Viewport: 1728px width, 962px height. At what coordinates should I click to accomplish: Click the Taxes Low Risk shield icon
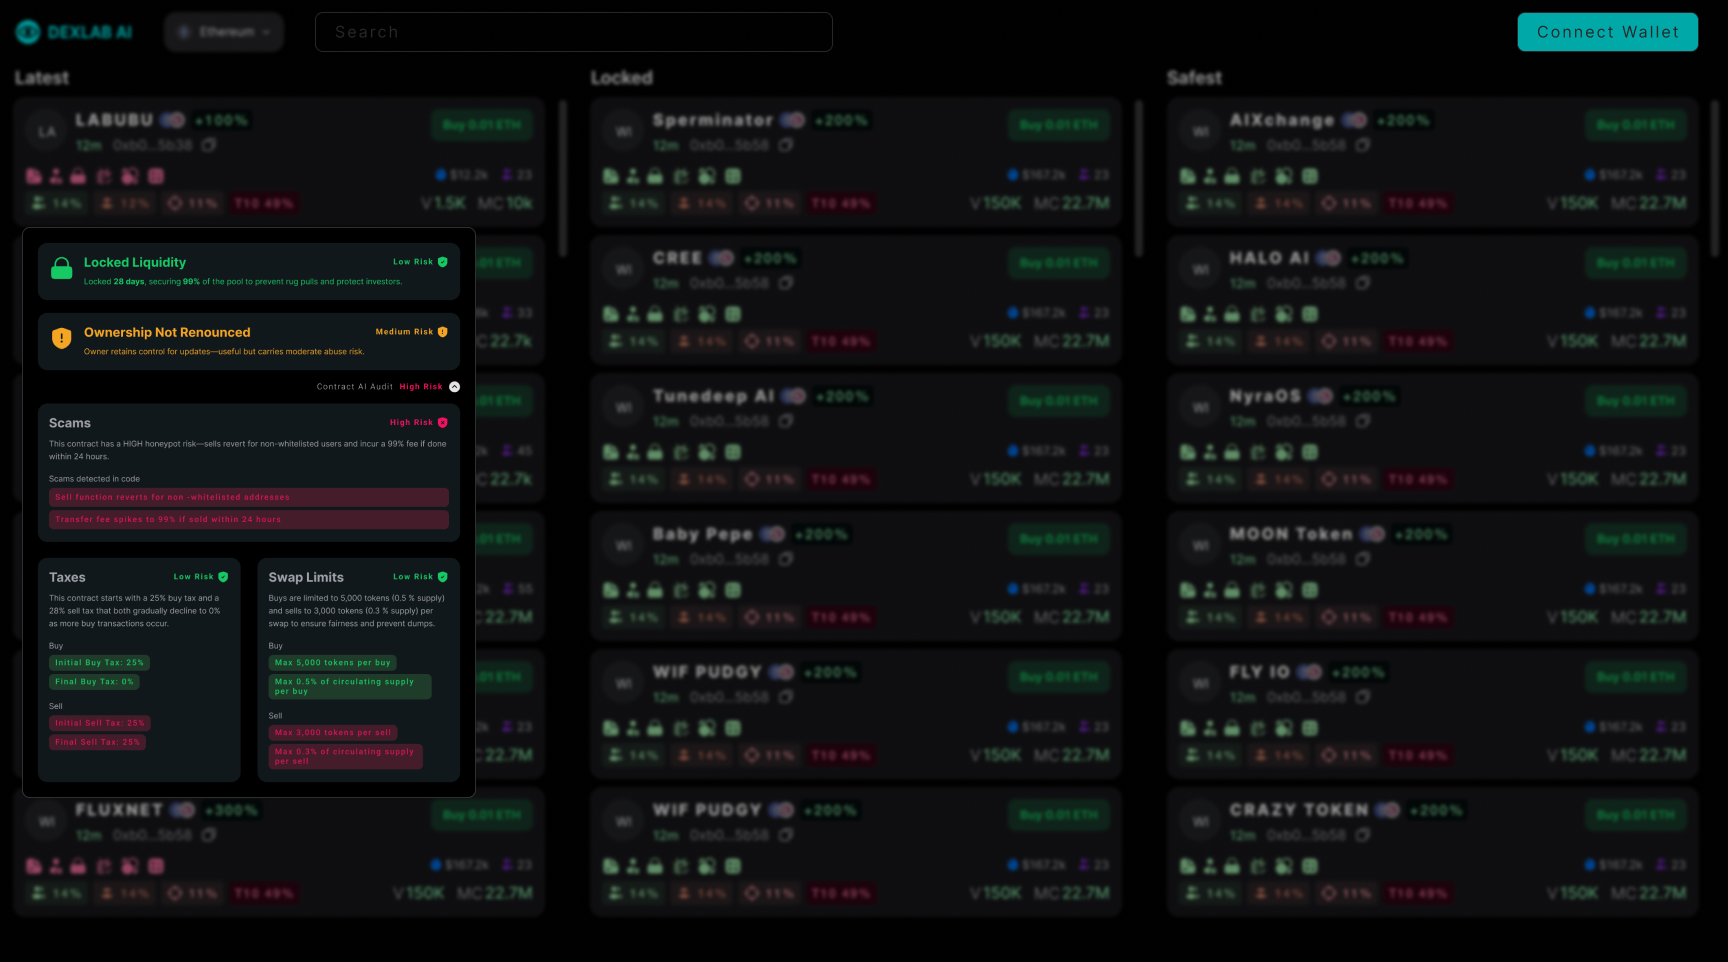pos(223,577)
